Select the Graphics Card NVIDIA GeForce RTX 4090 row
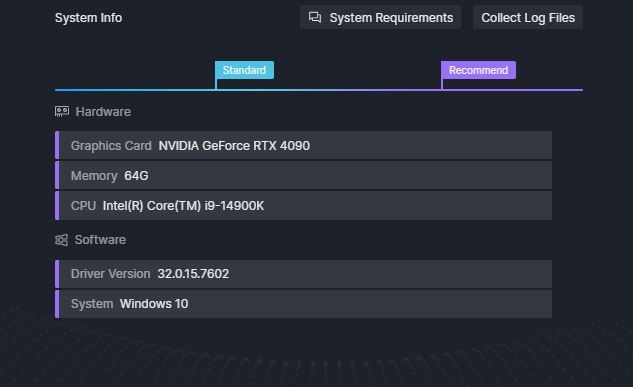The image size is (633, 387). 304,145
